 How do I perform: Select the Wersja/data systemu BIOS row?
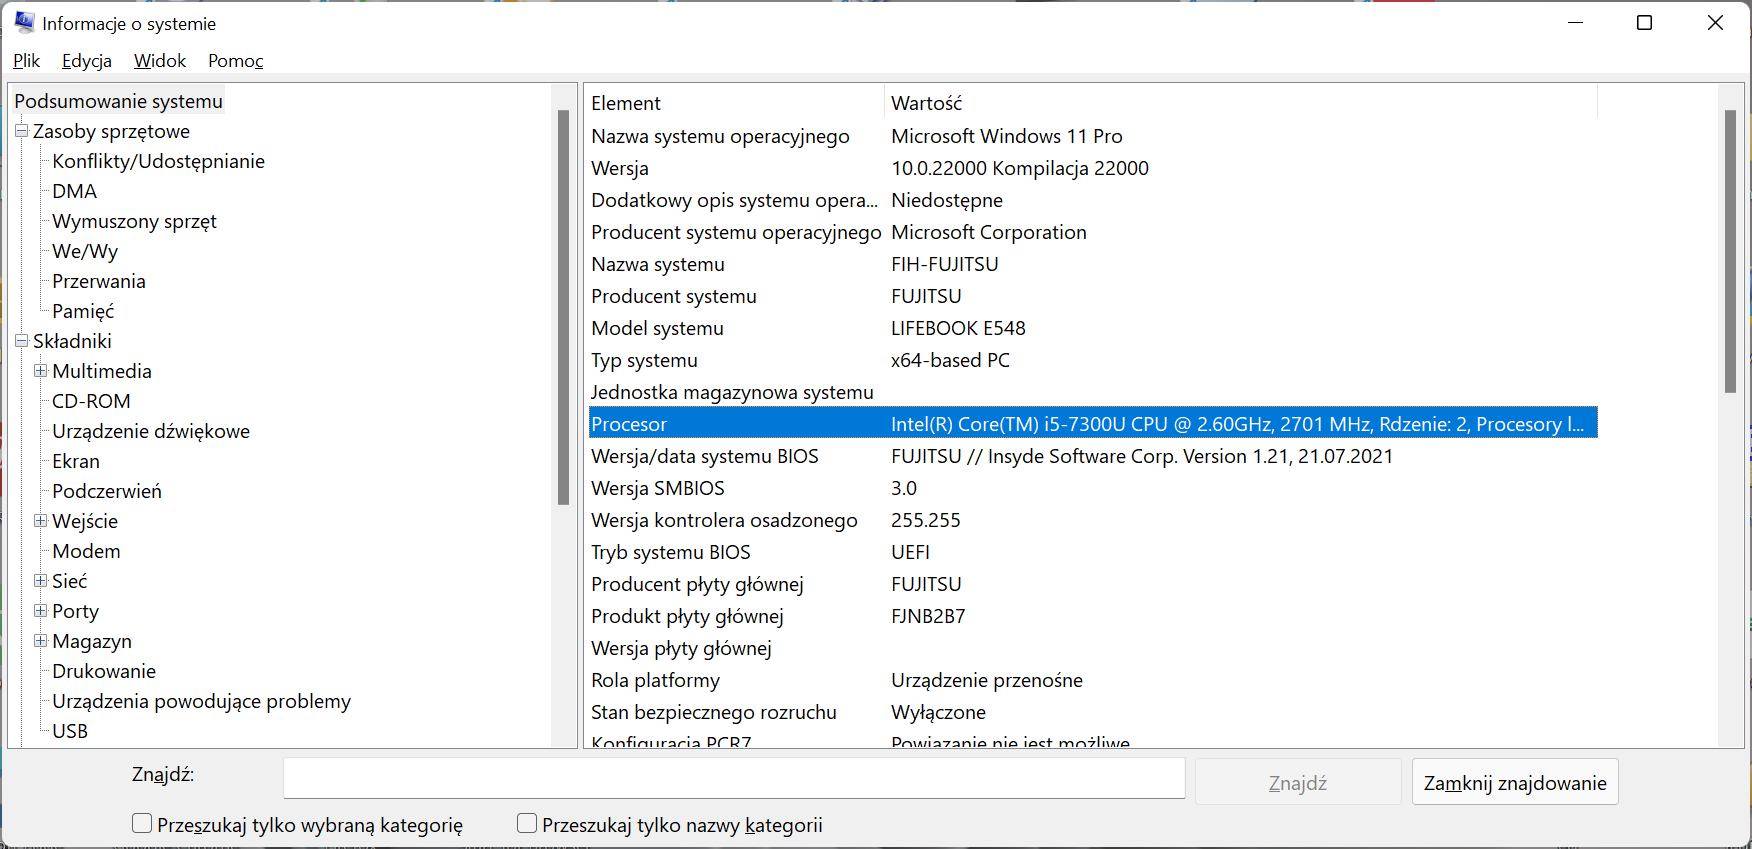[1093, 456]
